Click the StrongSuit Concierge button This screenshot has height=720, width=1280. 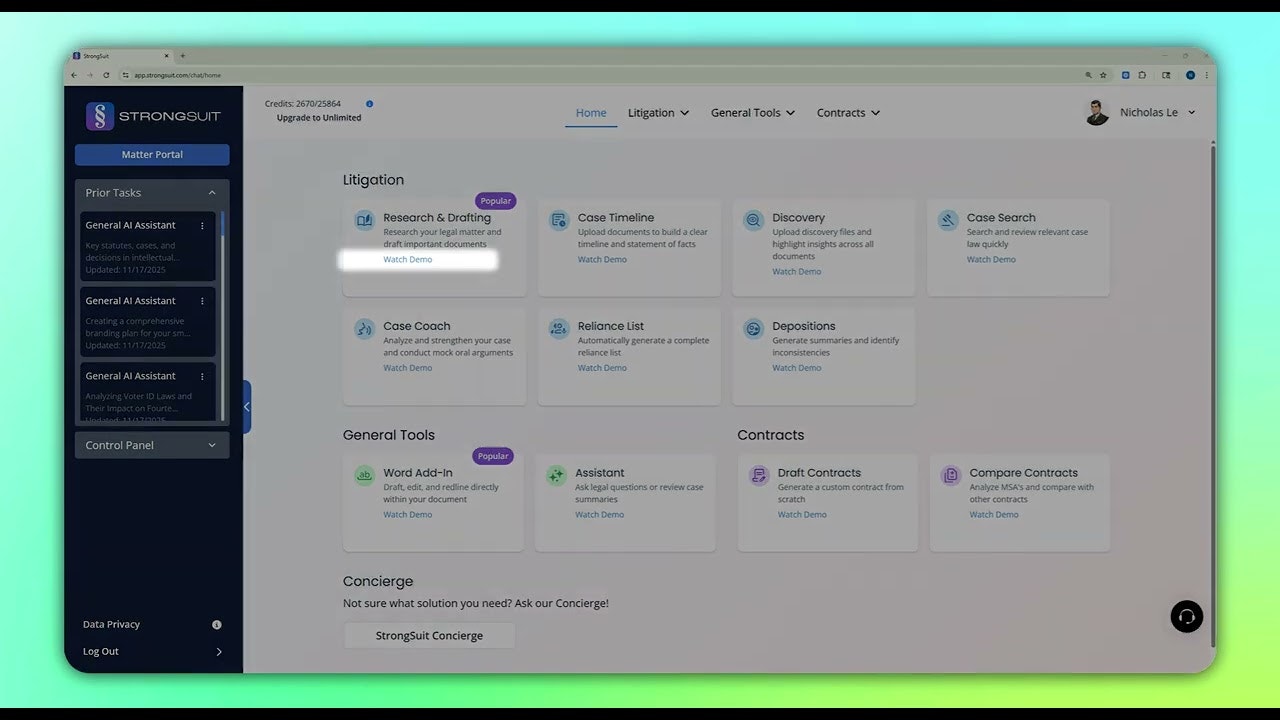point(429,636)
